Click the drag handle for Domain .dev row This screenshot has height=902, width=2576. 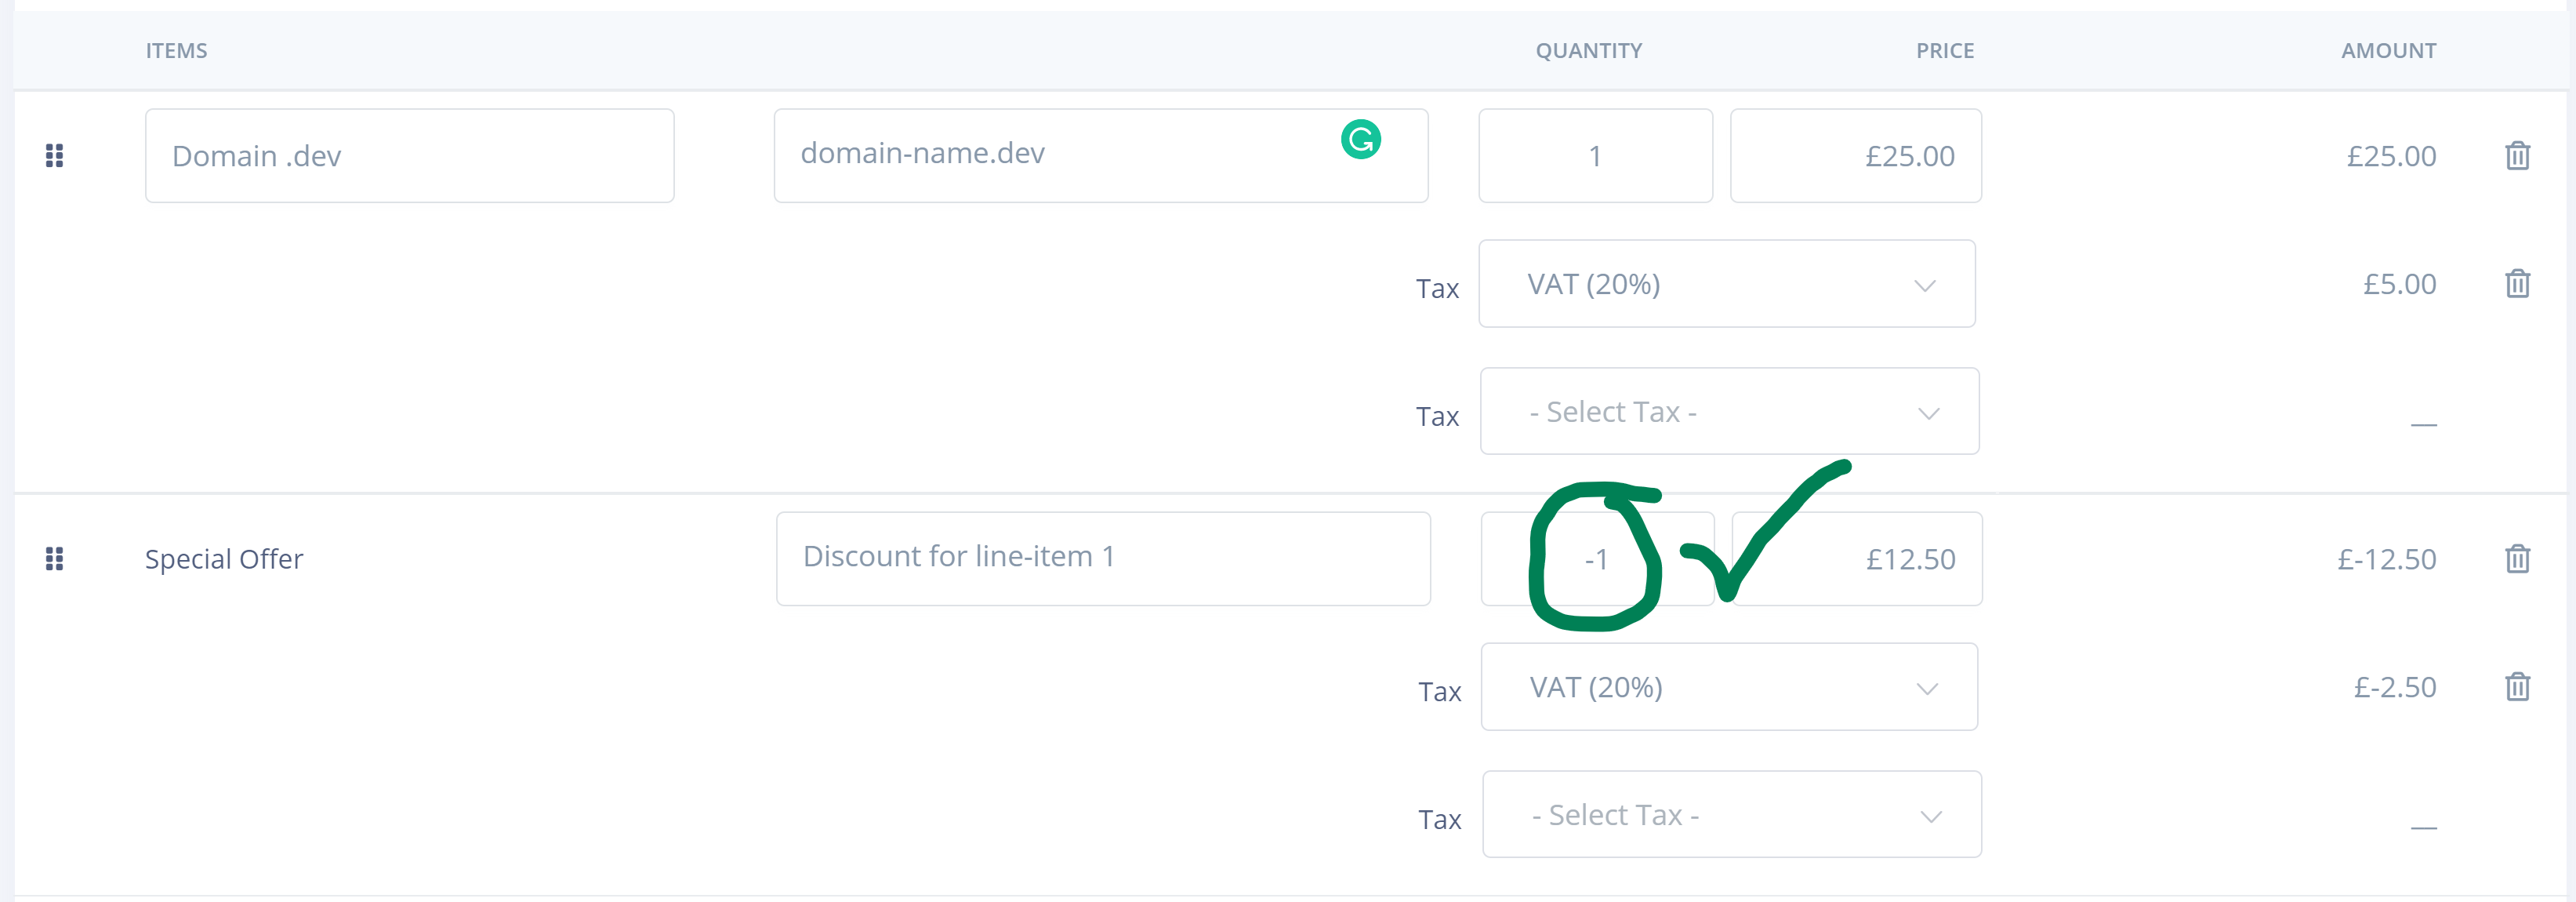coord(55,155)
